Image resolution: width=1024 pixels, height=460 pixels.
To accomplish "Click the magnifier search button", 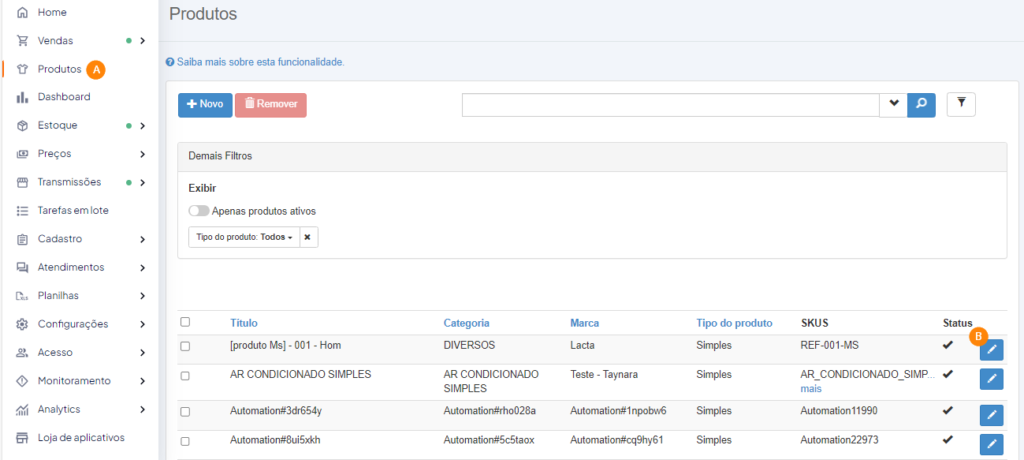I will pyautogui.click(x=921, y=105).
